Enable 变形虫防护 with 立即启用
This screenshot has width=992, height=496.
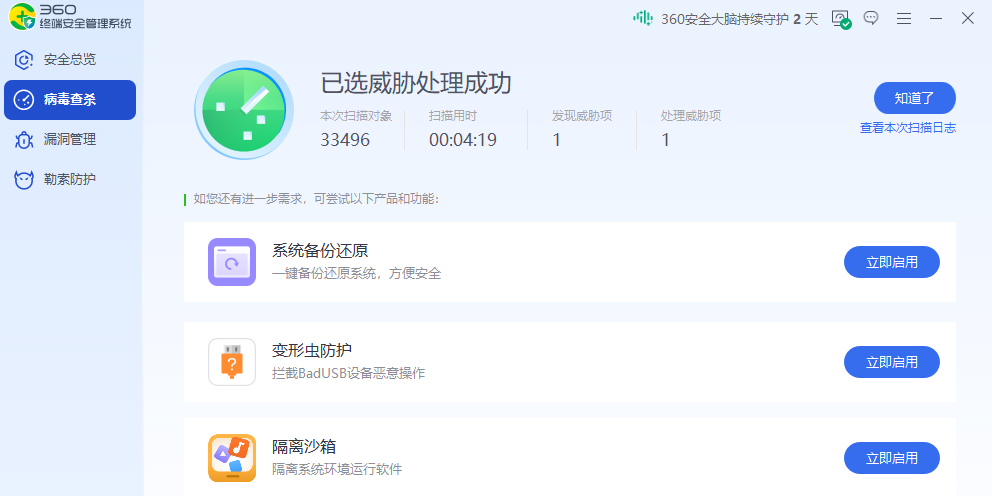point(891,362)
